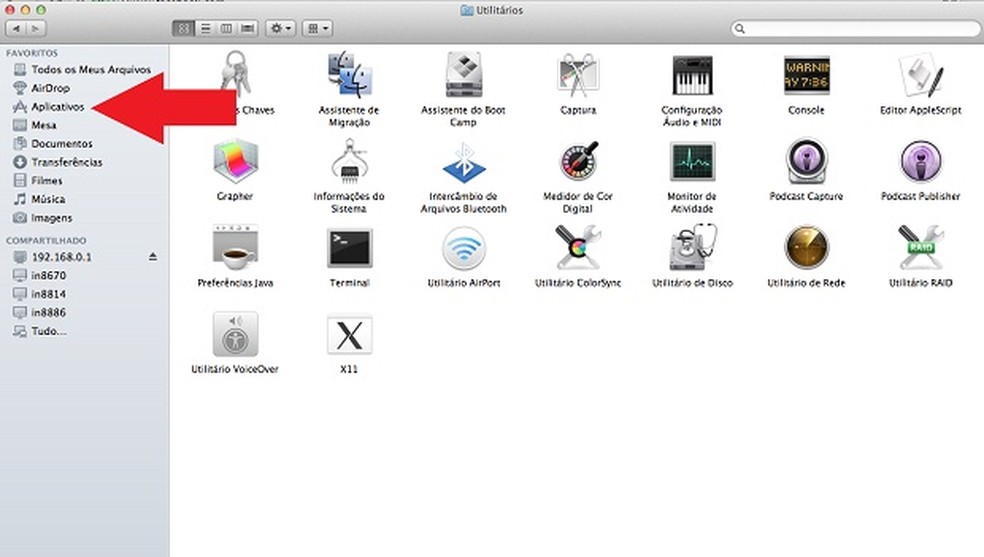The width and height of the screenshot is (984, 557).
Task: Eject the 192.168.0.1 shared server
Action: 153,257
